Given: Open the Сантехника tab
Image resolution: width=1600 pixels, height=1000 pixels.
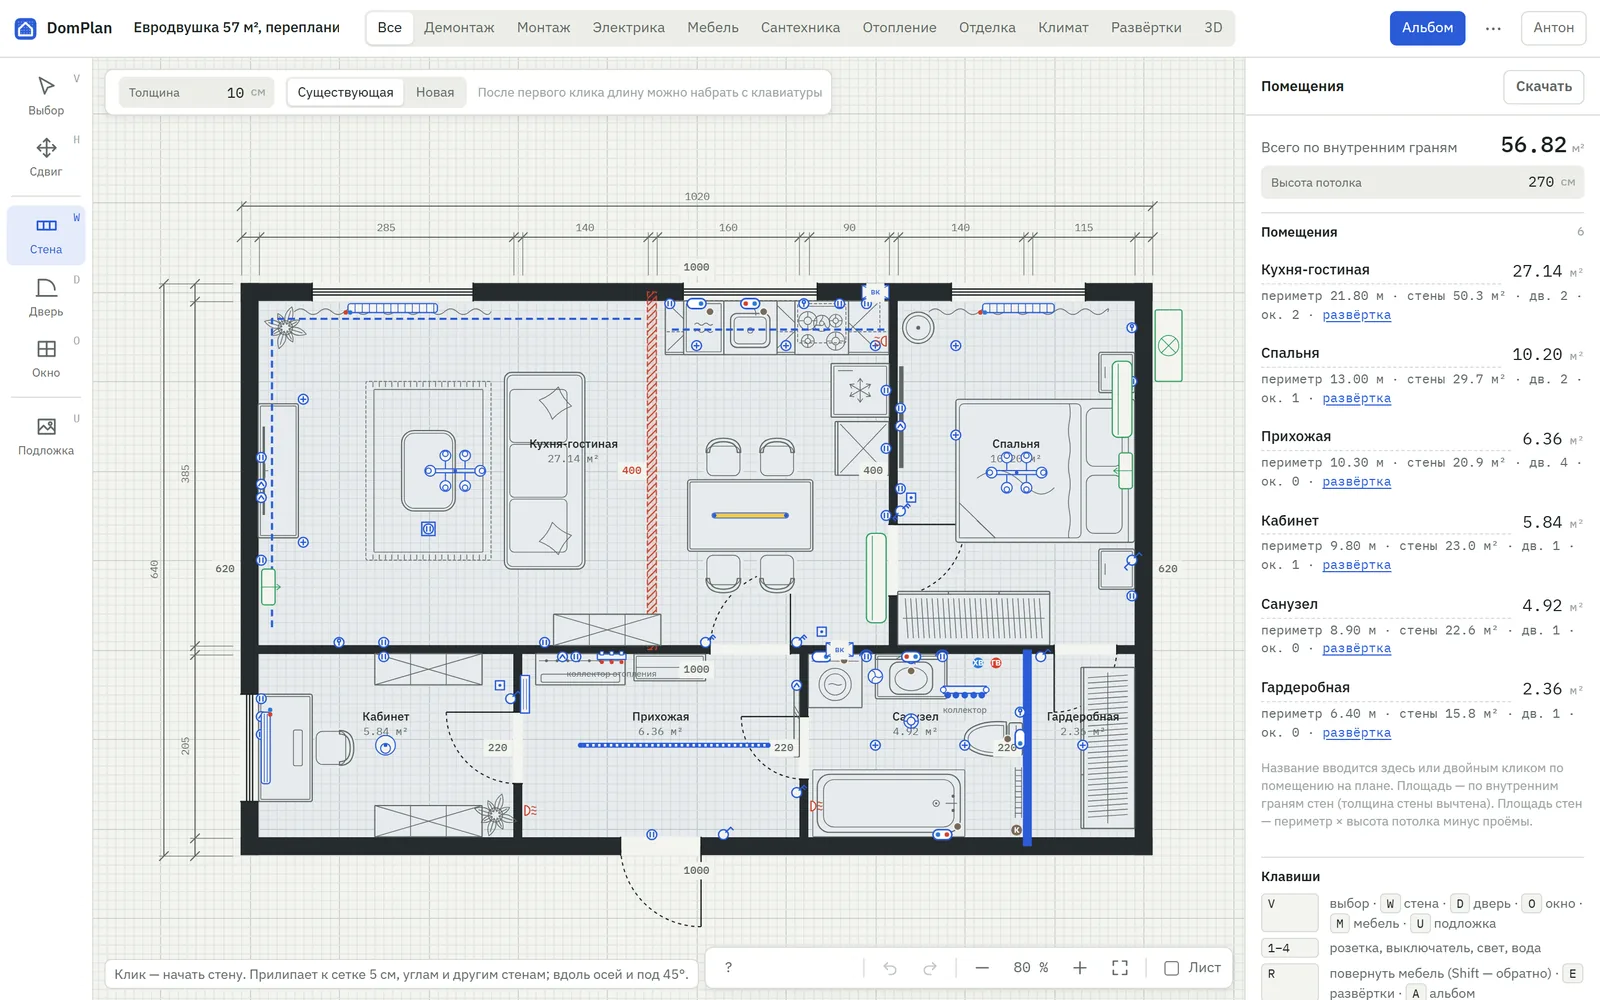Looking at the screenshot, I should (x=800, y=28).
